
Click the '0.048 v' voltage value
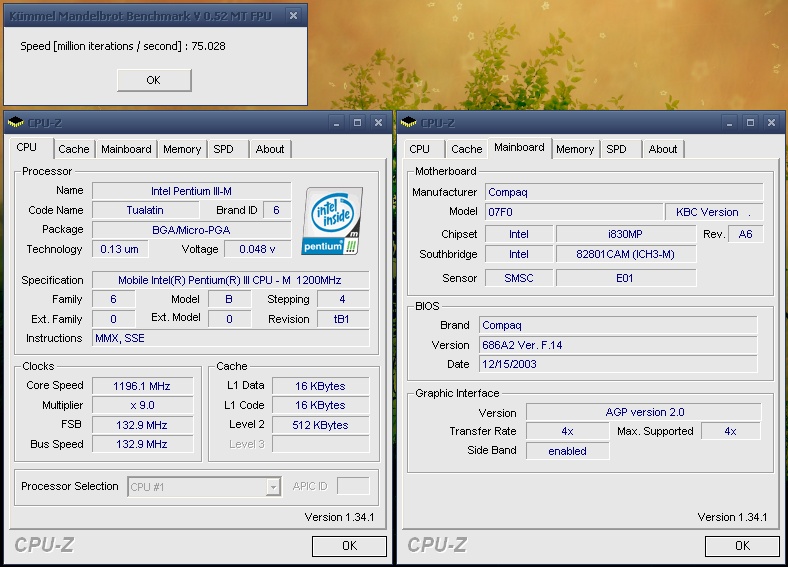tap(257, 249)
